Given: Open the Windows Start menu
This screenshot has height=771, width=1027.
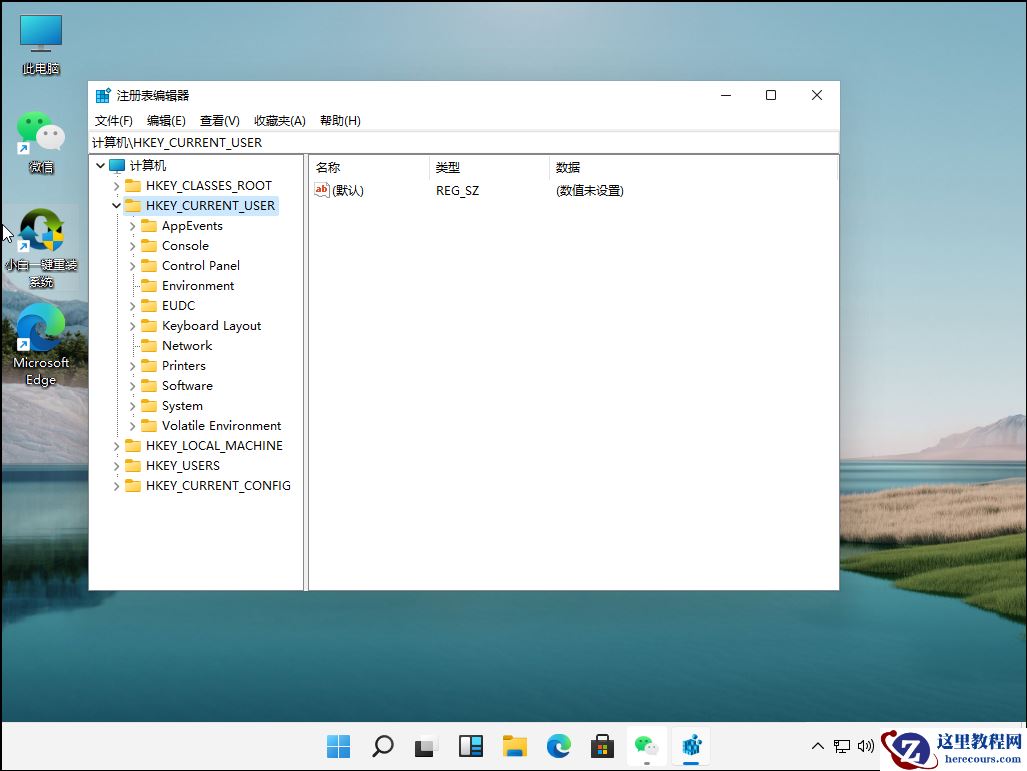Looking at the screenshot, I should [x=338, y=746].
